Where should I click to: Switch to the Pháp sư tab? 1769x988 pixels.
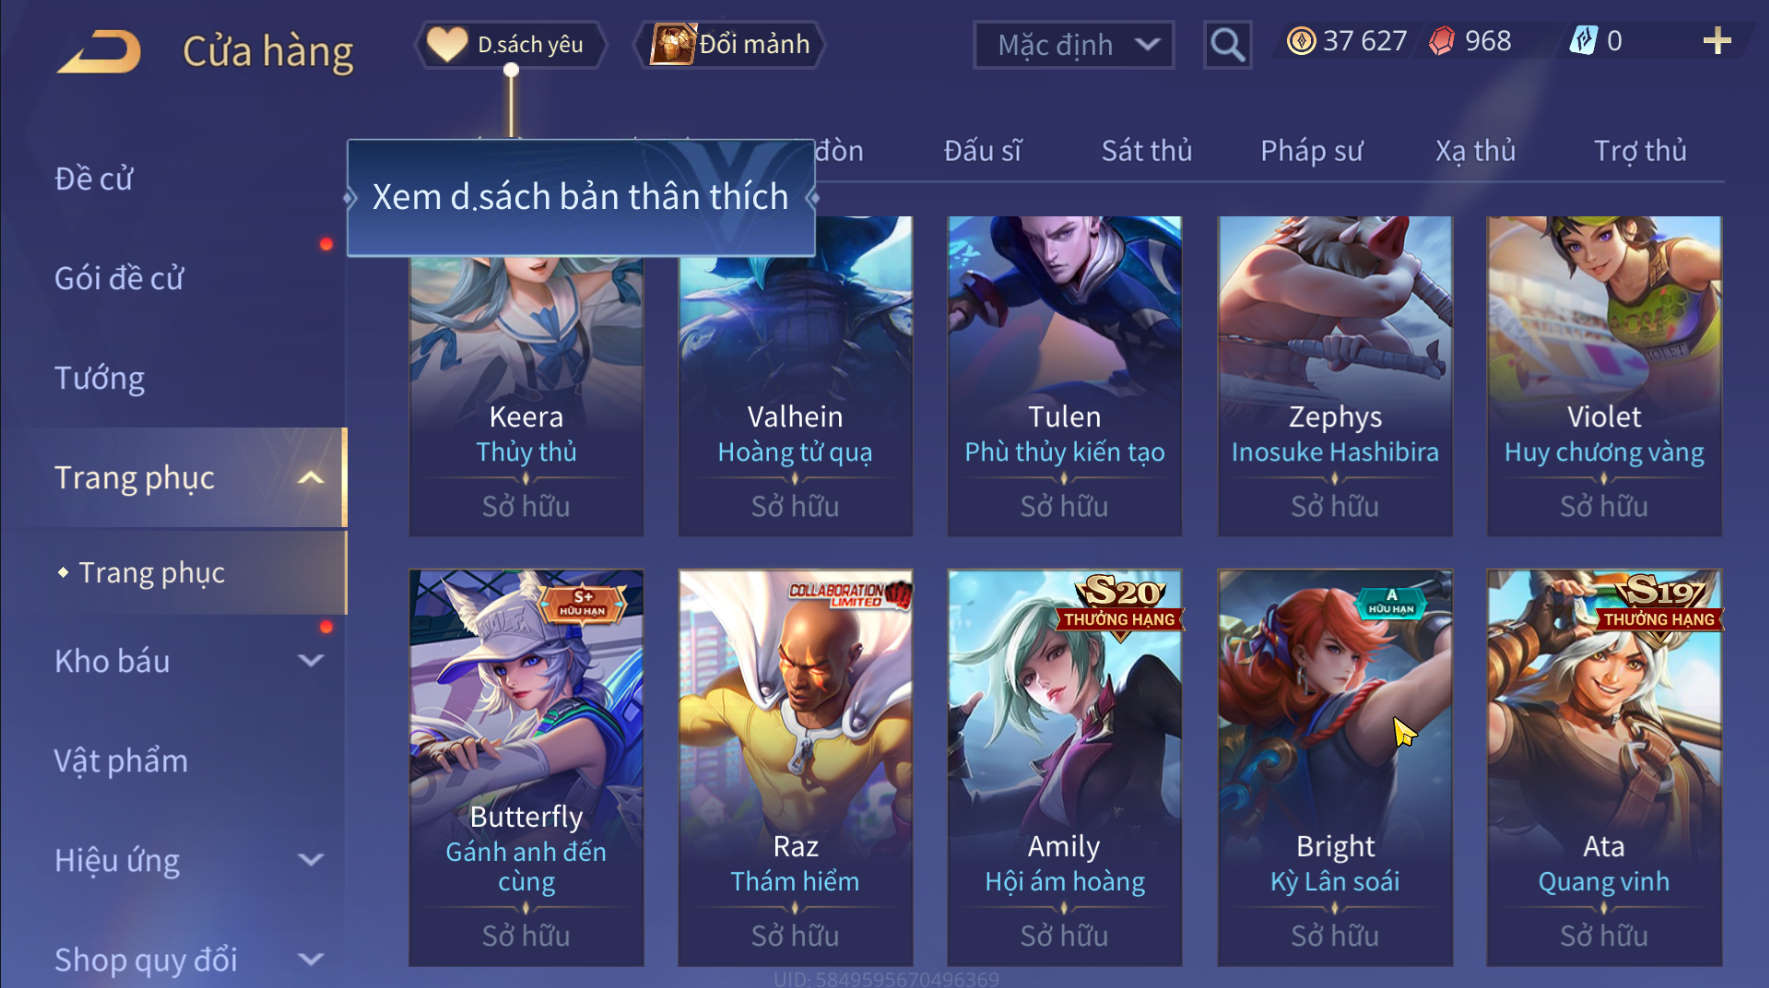pos(1311,151)
